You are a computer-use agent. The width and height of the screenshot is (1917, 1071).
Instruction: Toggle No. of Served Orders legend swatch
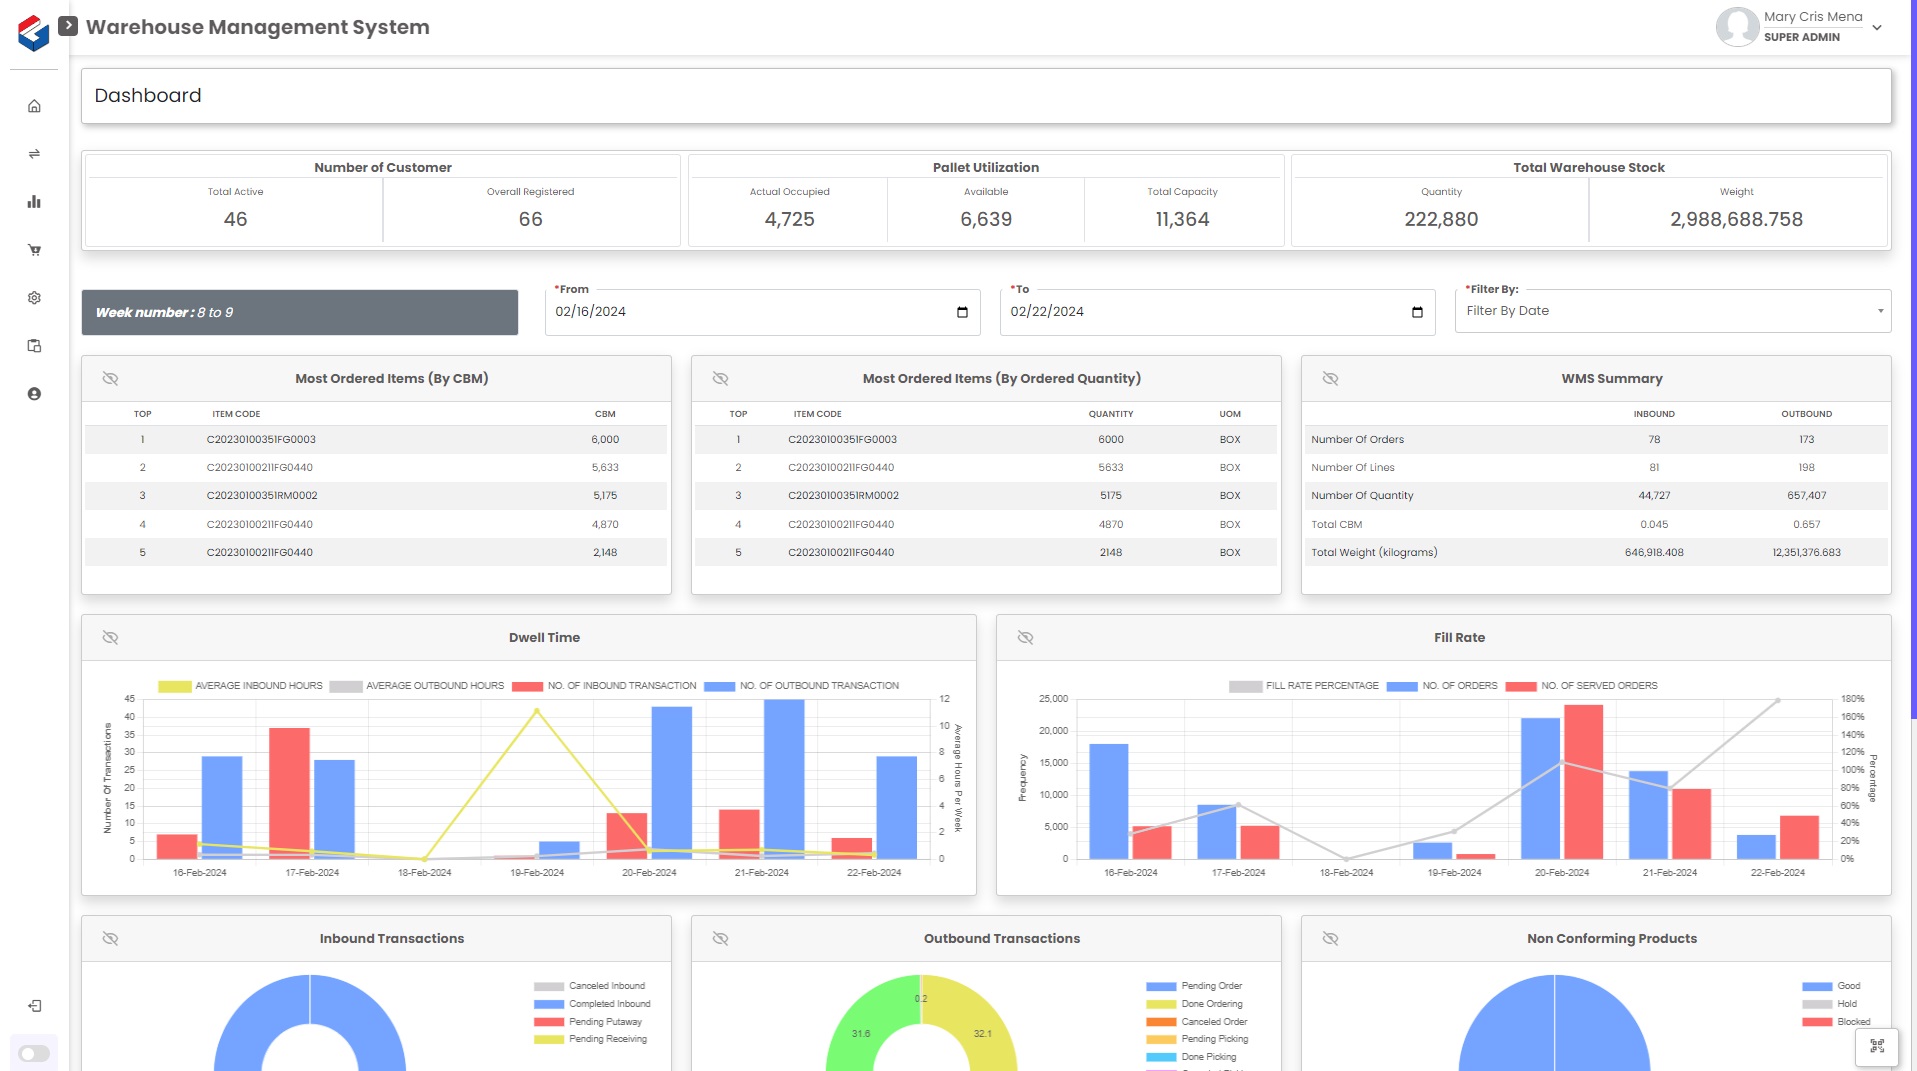[x=1521, y=686]
